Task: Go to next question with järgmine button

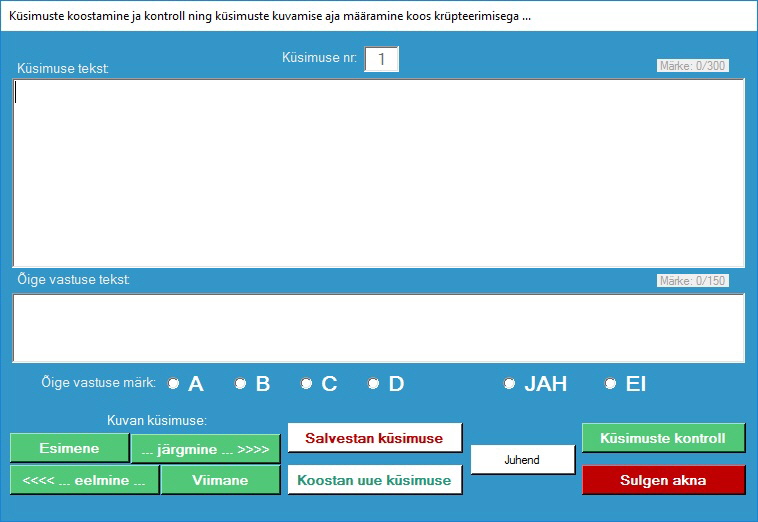Action: click(x=205, y=449)
